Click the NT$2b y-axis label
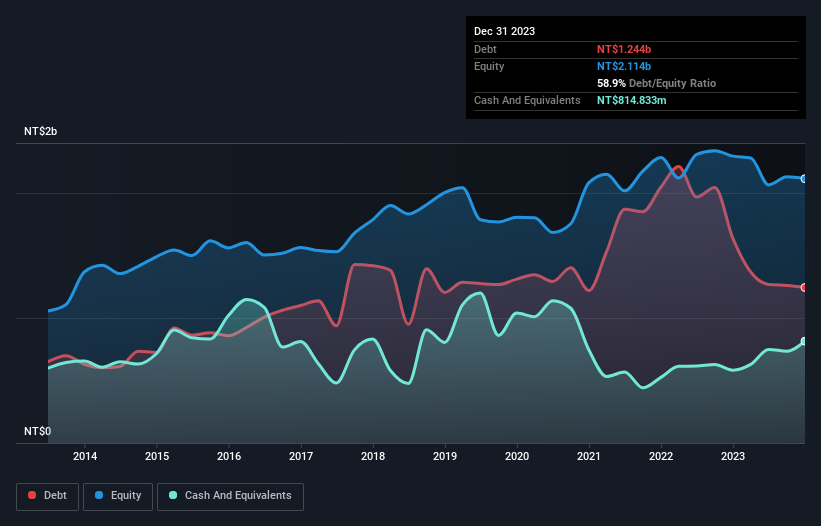Image resolution: width=821 pixels, height=526 pixels. 40,131
